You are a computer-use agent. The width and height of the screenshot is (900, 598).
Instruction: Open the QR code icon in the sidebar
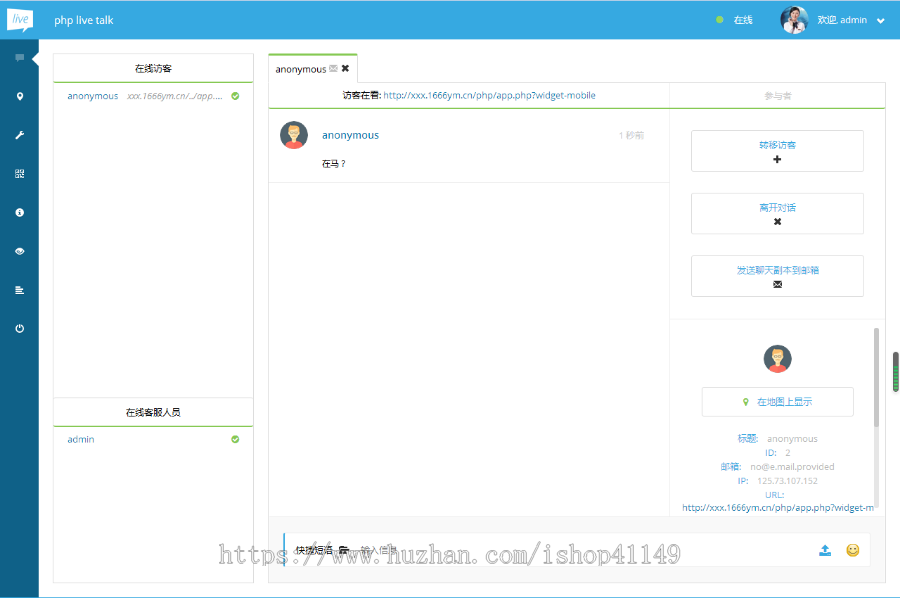coord(20,174)
